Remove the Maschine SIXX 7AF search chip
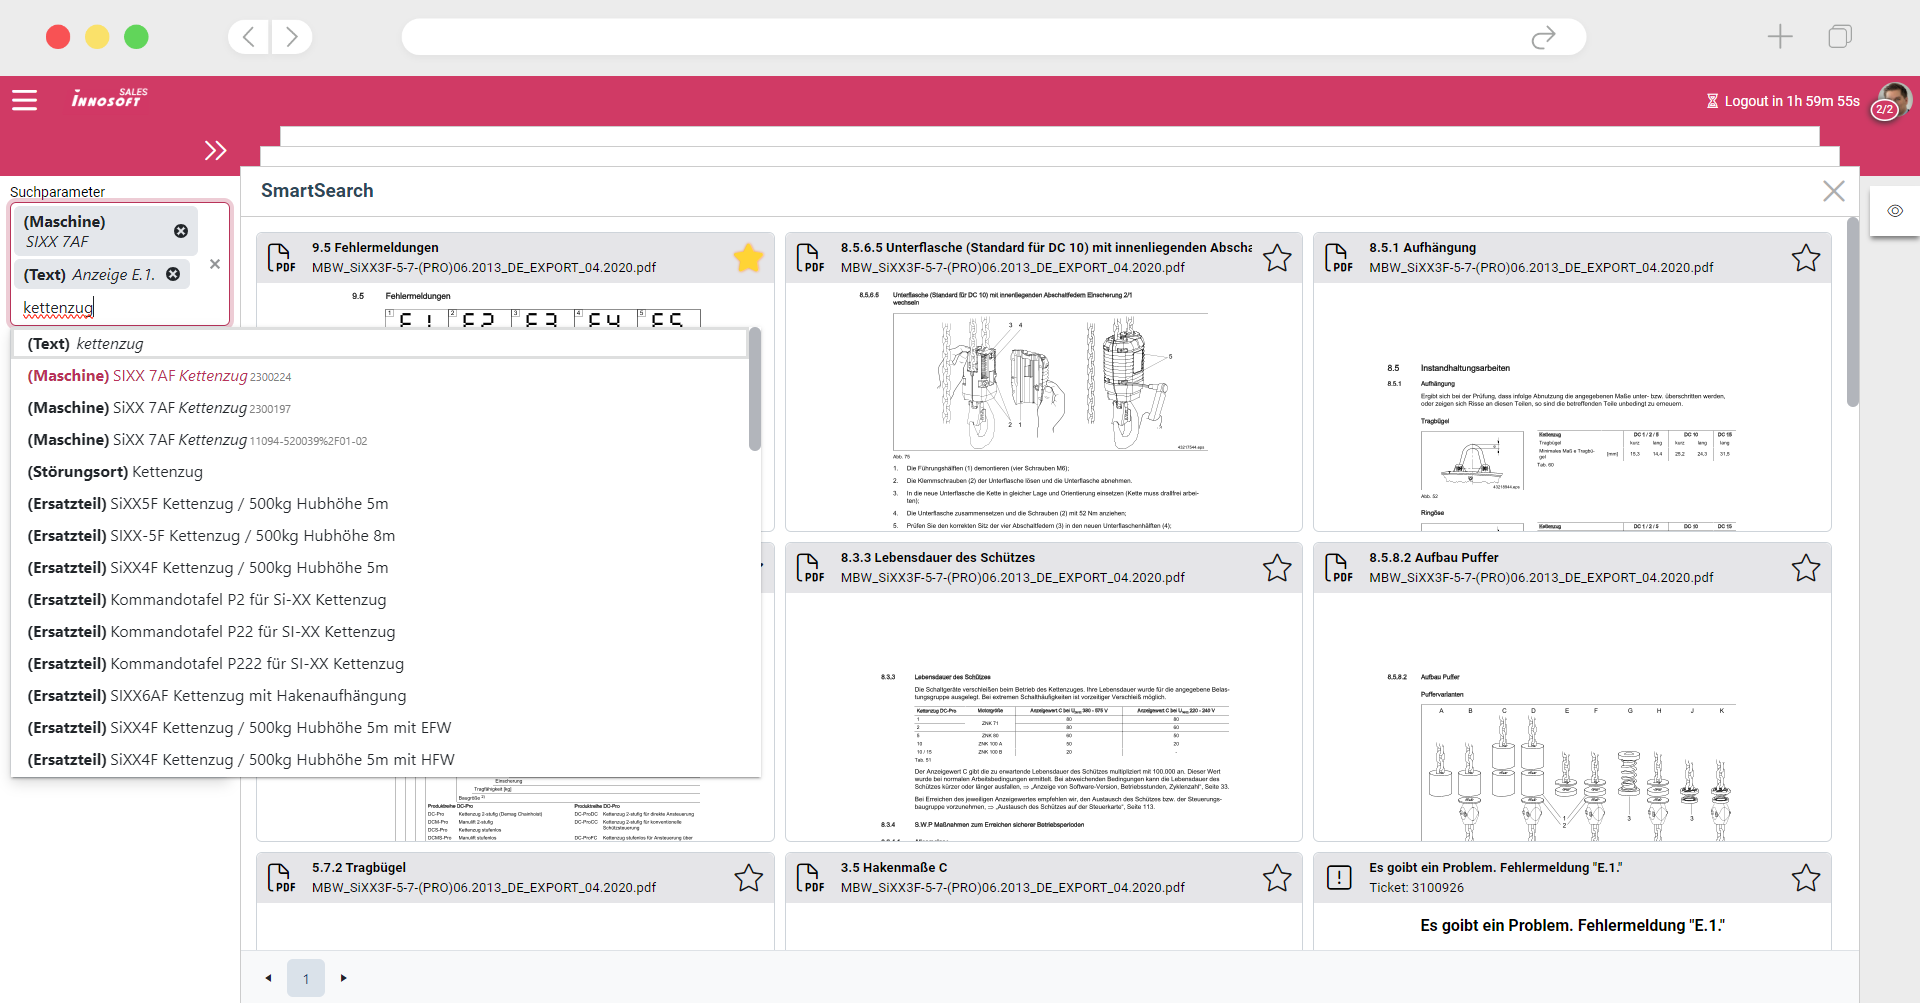The height and width of the screenshot is (1003, 1920). pyautogui.click(x=181, y=231)
